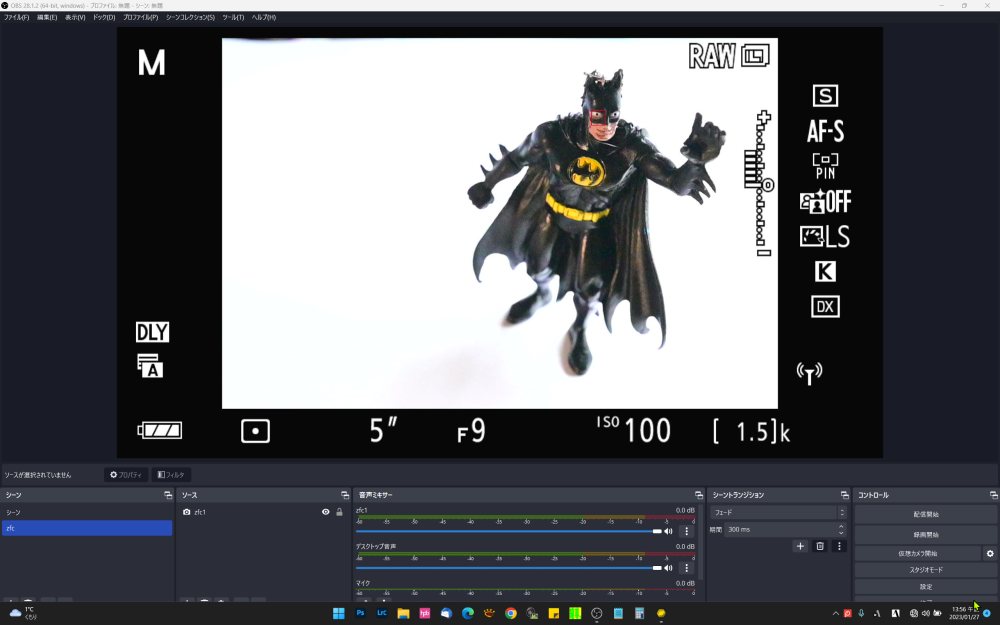Viewport: 1000px width, 625px height.
Task: Select the scene named シーン
Action: [87, 512]
